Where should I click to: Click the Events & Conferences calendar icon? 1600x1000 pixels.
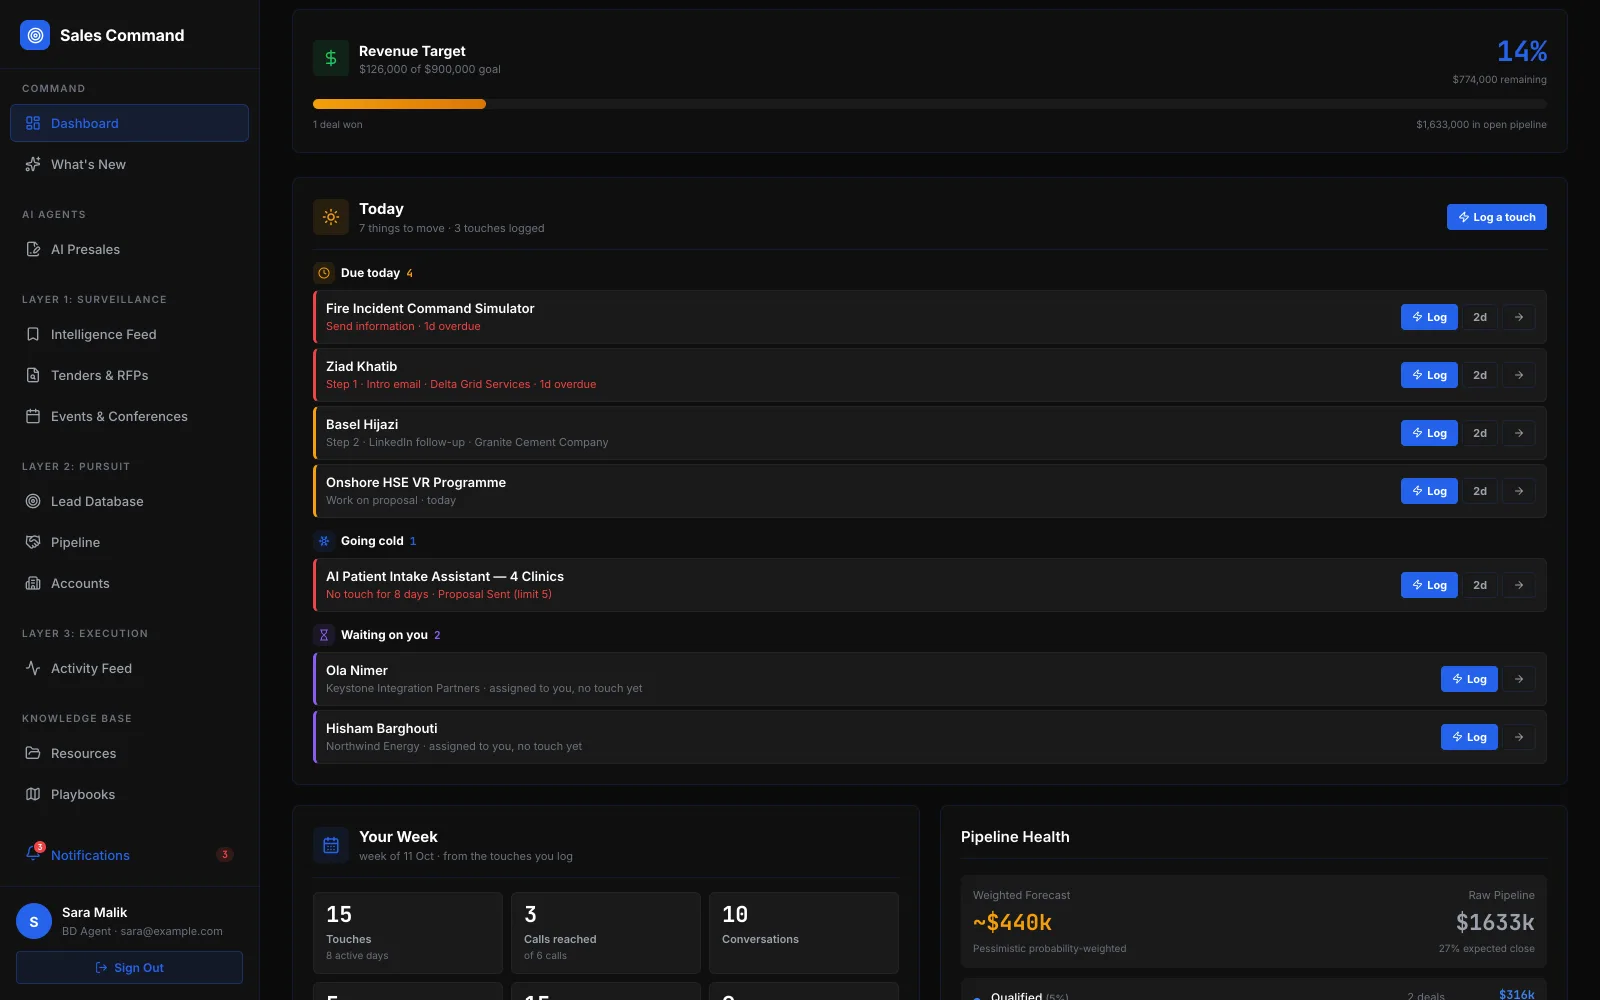[33, 416]
